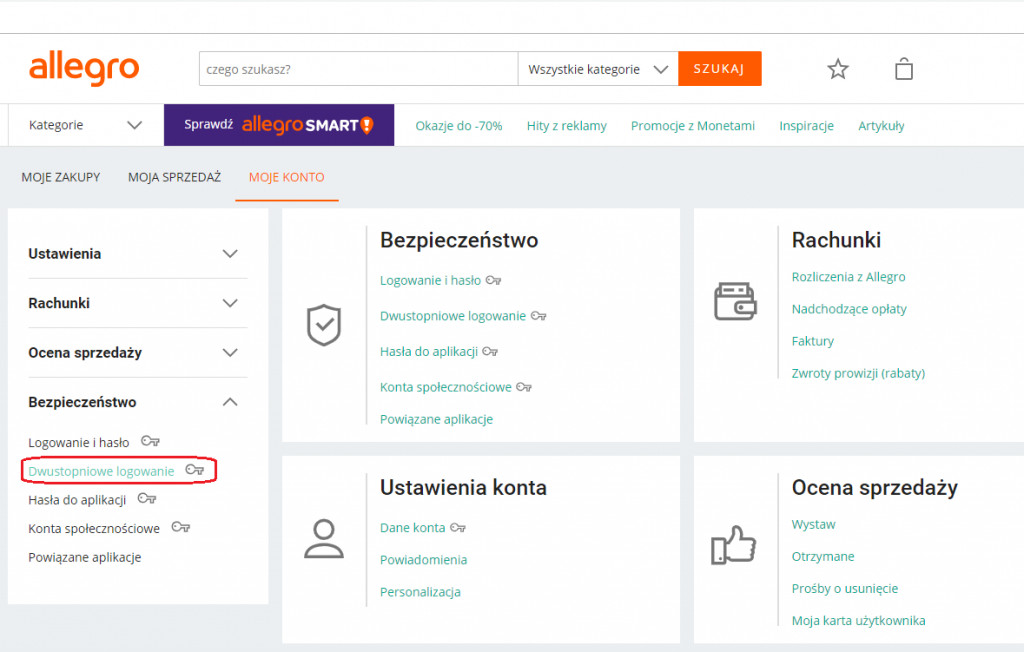Open the Kategorie dropdown
This screenshot has height=652, width=1024.
tap(86, 125)
